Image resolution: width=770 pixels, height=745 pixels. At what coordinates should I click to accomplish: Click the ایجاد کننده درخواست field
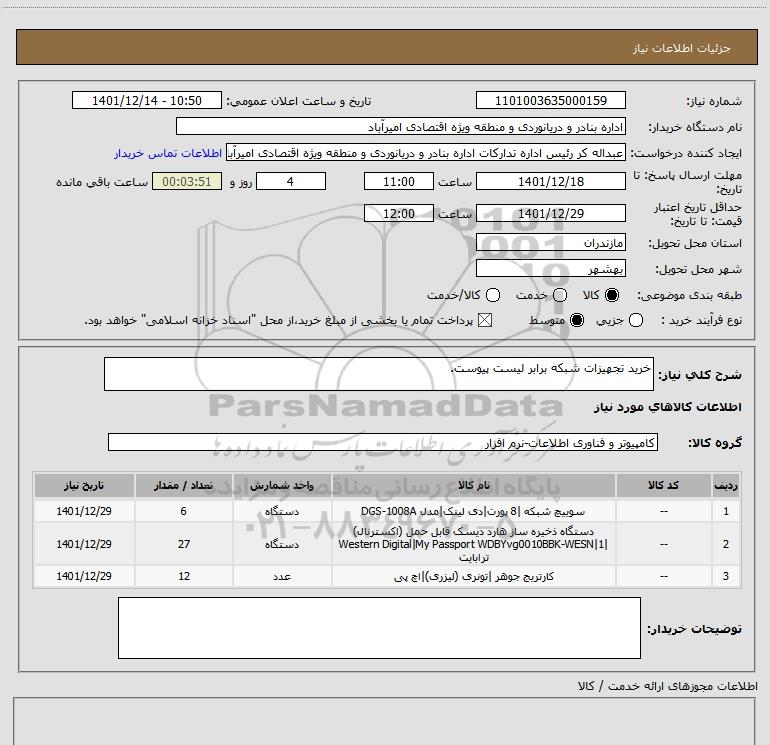click(x=426, y=153)
